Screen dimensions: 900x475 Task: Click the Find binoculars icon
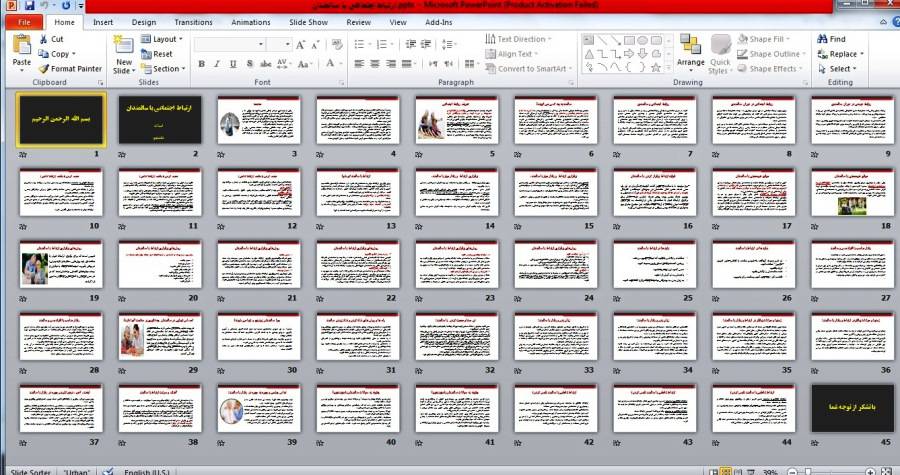[x=820, y=39]
